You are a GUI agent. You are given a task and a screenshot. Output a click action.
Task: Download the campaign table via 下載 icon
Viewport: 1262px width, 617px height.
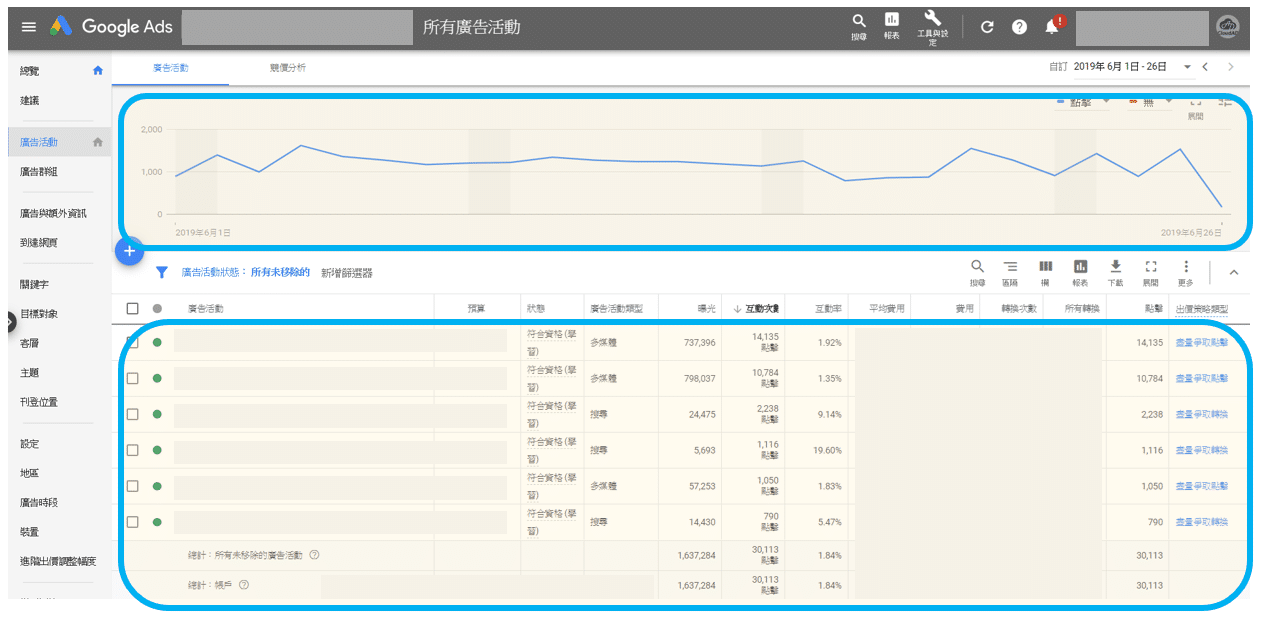tap(1115, 267)
